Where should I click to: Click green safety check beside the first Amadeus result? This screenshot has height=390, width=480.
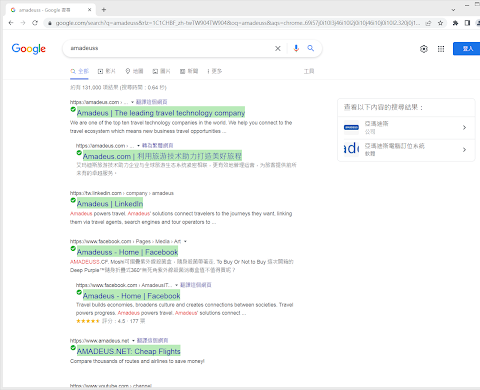pyautogui.click(x=73, y=109)
